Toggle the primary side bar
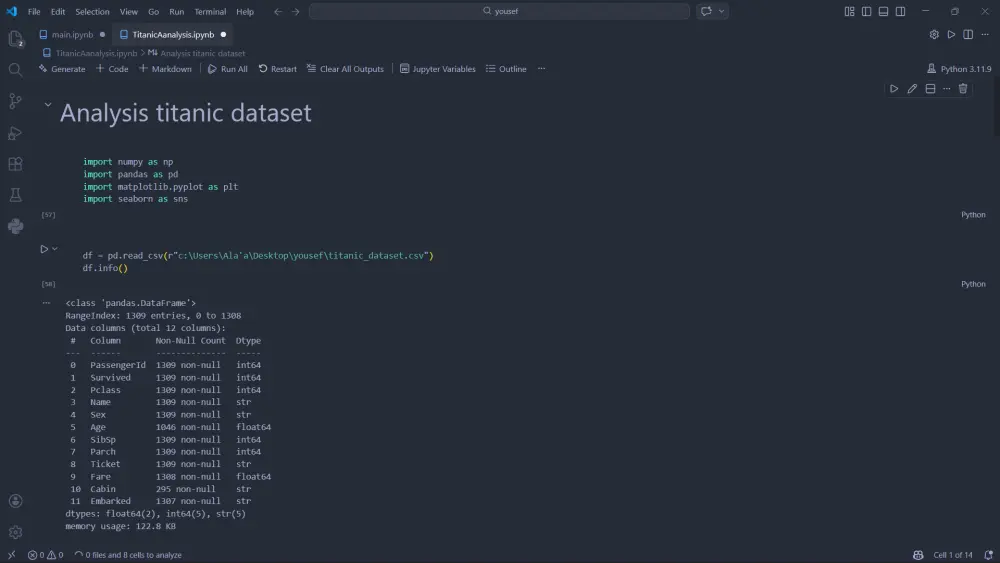Screen dimensions: 1000x563 click(866, 11)
